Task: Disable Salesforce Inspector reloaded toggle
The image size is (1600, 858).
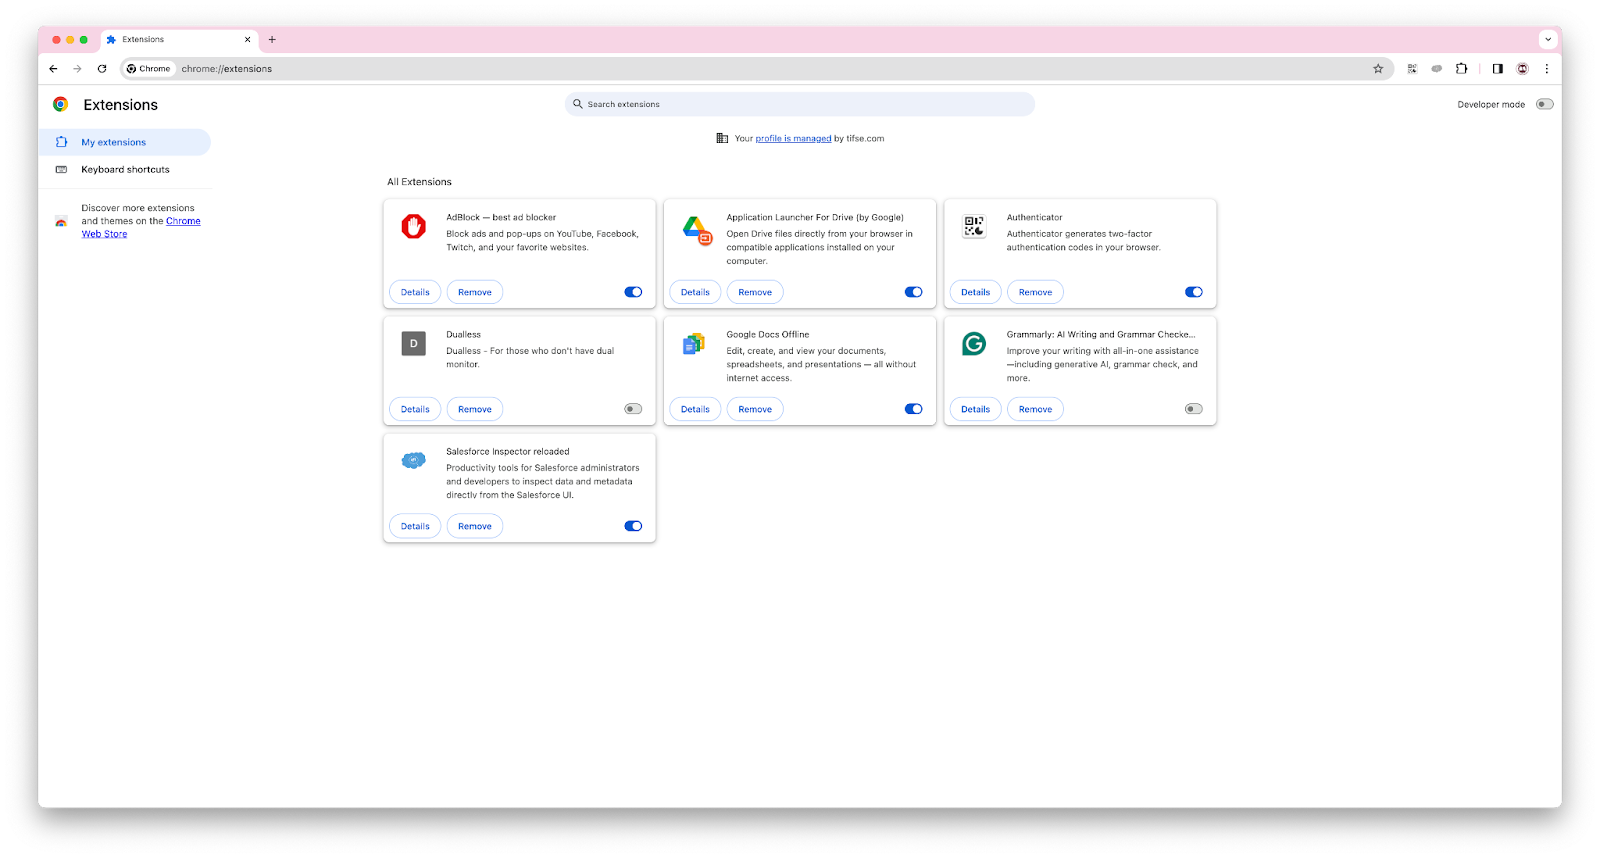Action: (633, 526)
